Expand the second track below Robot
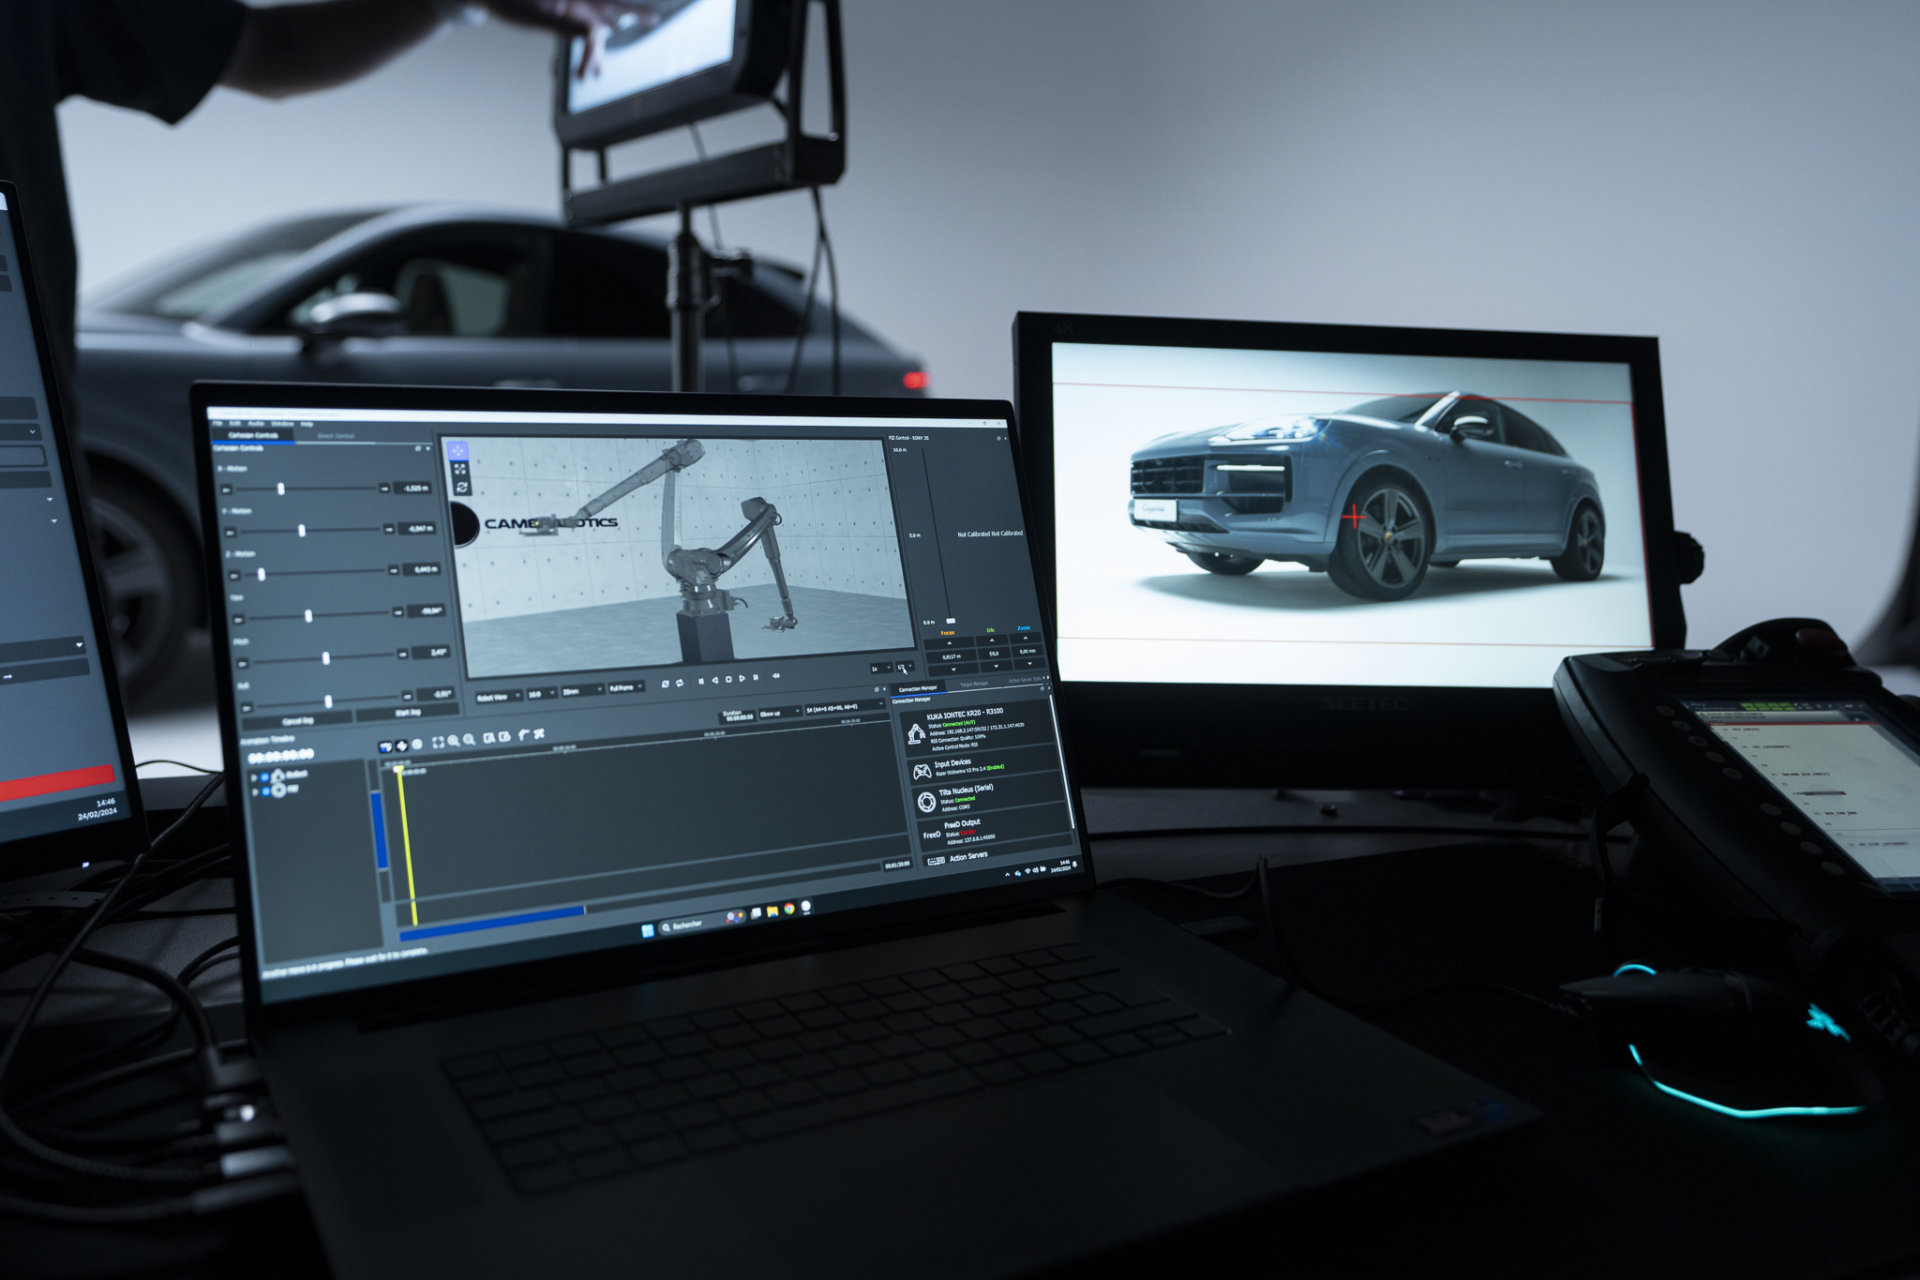Screen dimensions: 1920x1280 click(x=256, y=793)
